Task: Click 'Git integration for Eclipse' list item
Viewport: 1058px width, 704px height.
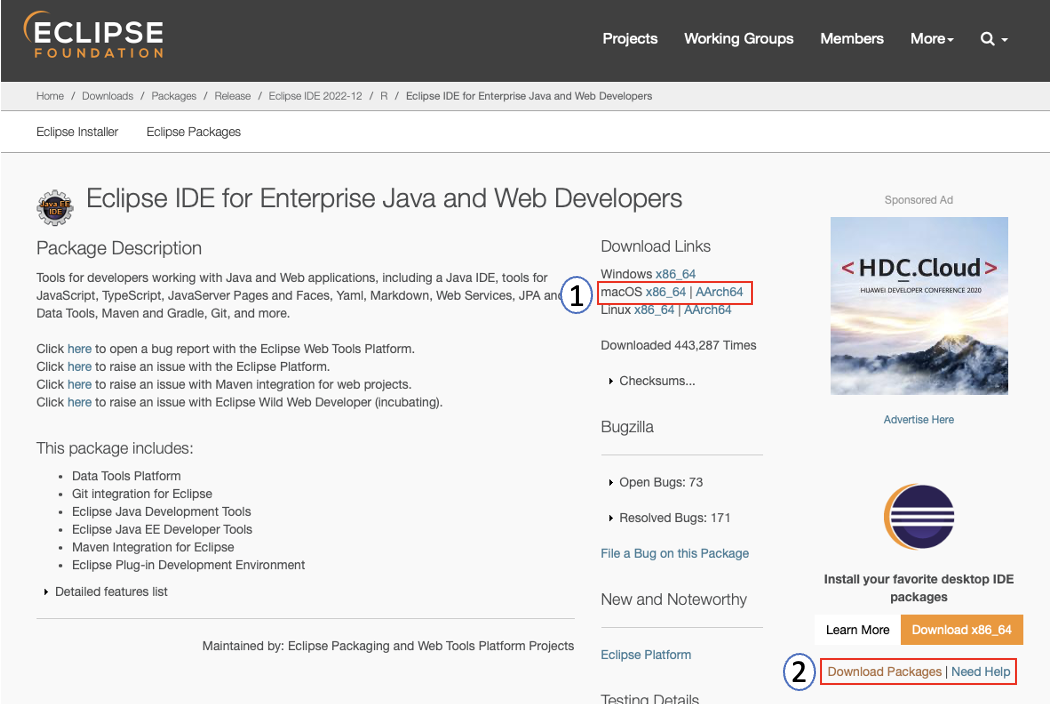Action: coord(142,494)
